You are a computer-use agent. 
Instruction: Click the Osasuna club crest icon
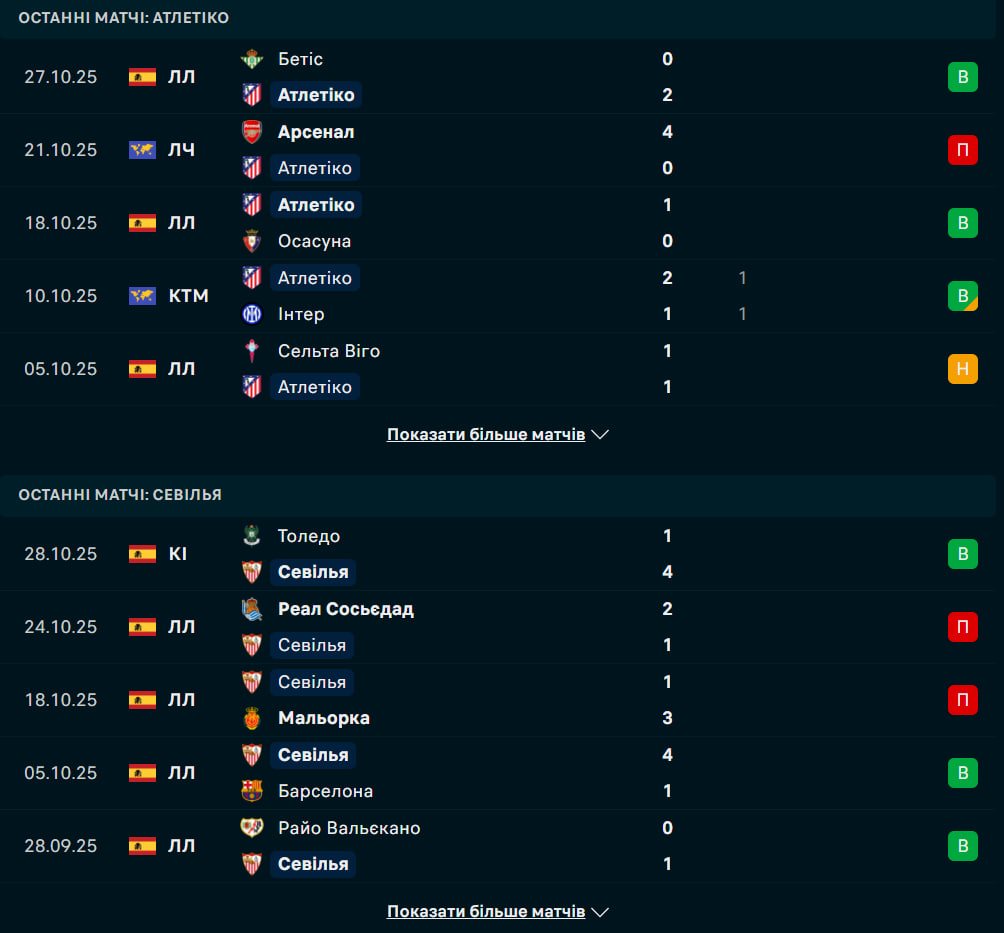point(252,241)
